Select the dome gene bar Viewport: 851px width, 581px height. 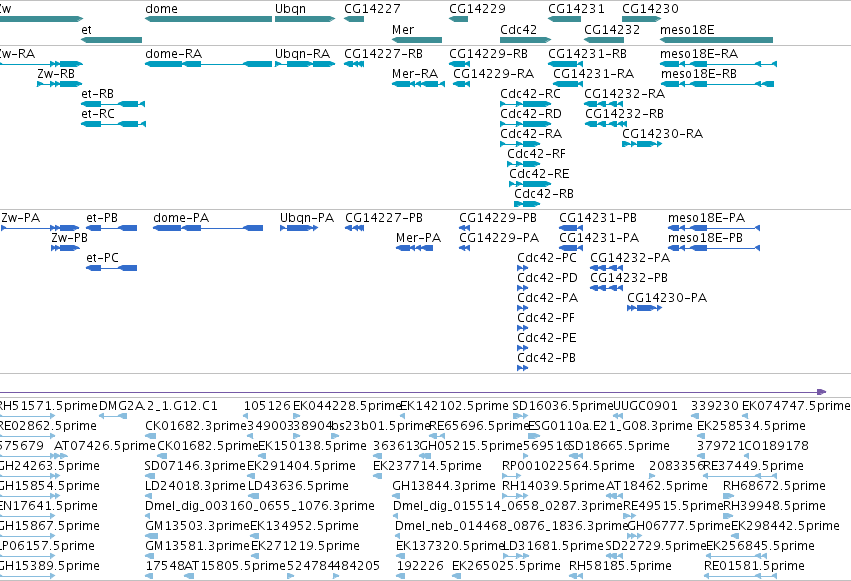point(208,19)
